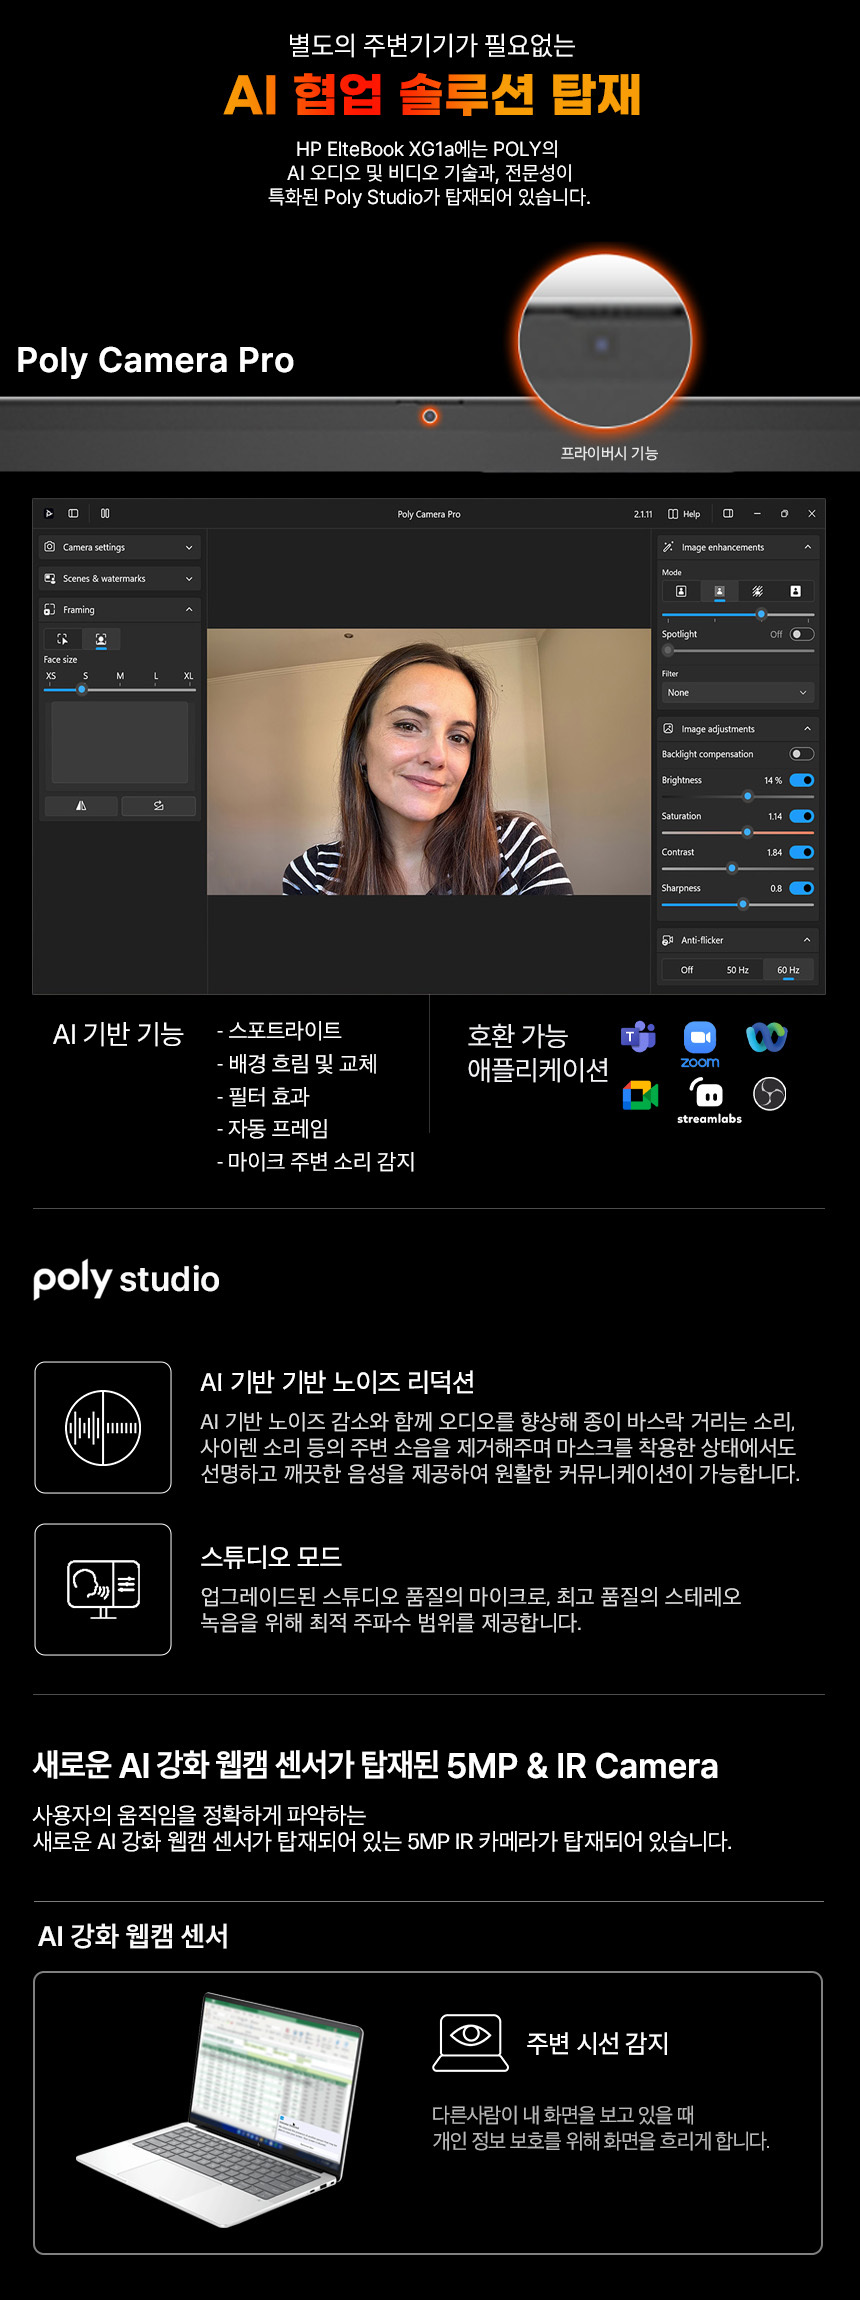Click the framing preview box

coord(120,742)
